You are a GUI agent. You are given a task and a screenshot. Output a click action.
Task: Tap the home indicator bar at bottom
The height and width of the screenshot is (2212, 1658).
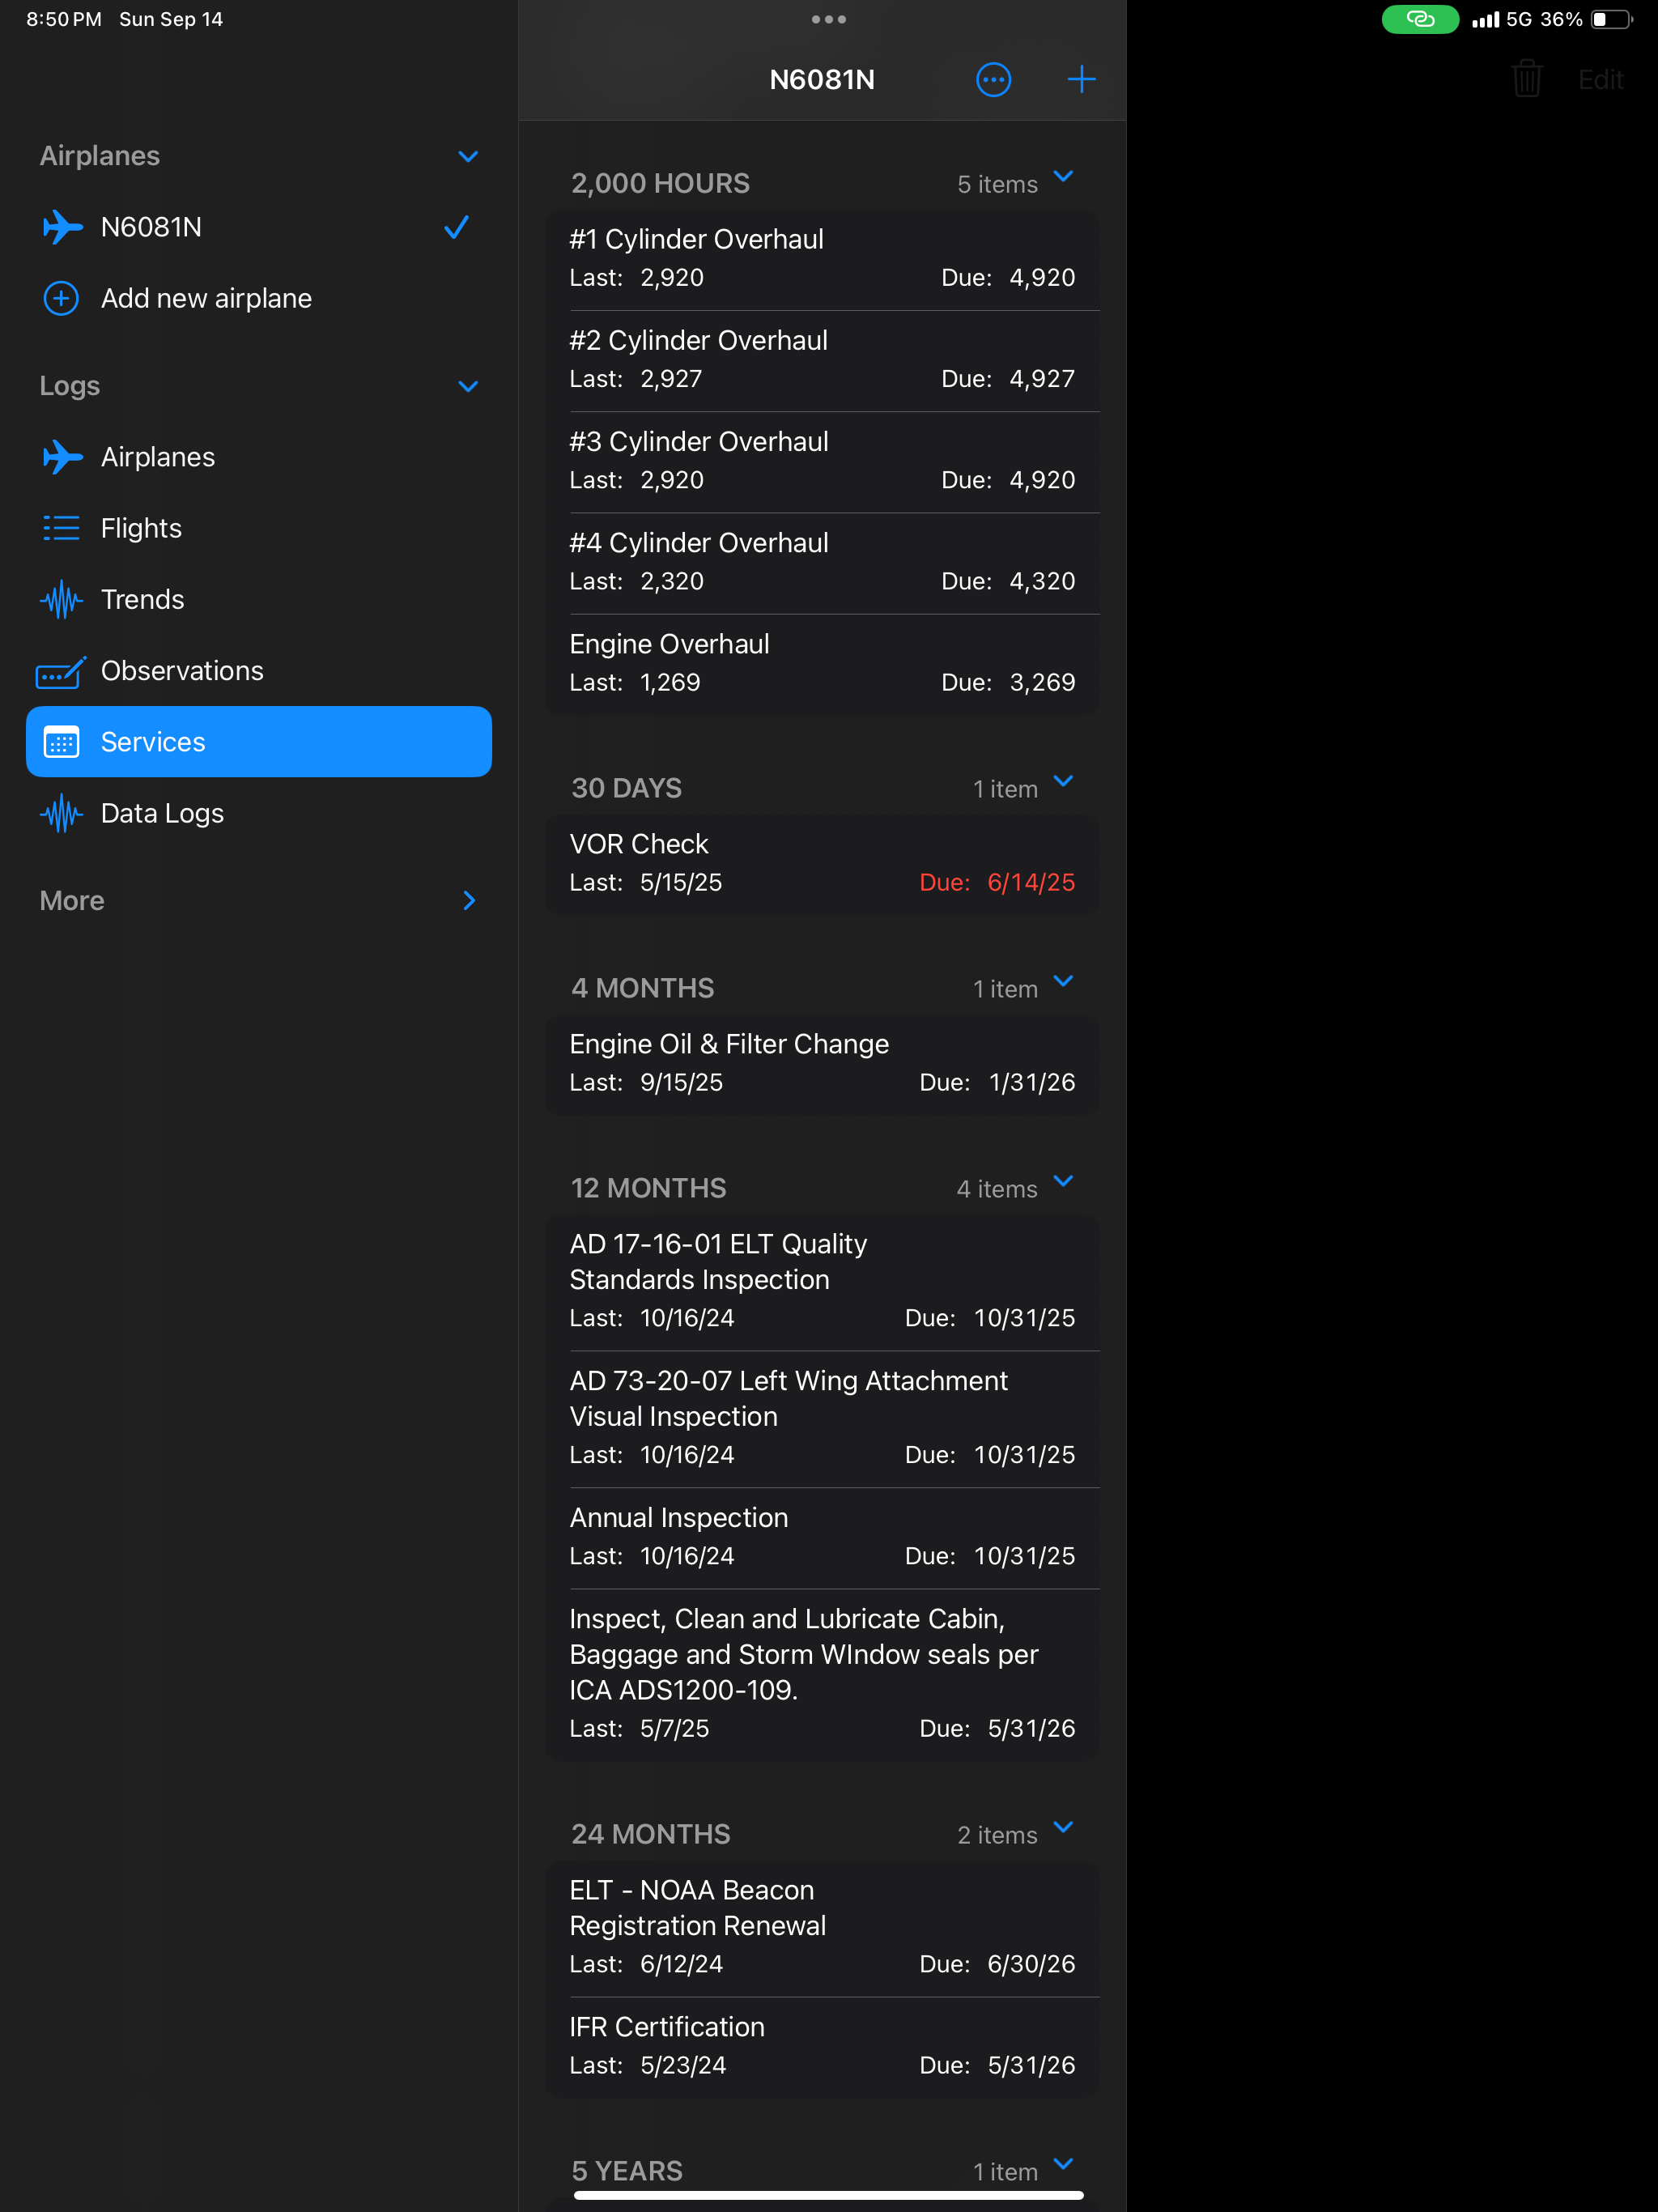click(x=829, y=2195)
